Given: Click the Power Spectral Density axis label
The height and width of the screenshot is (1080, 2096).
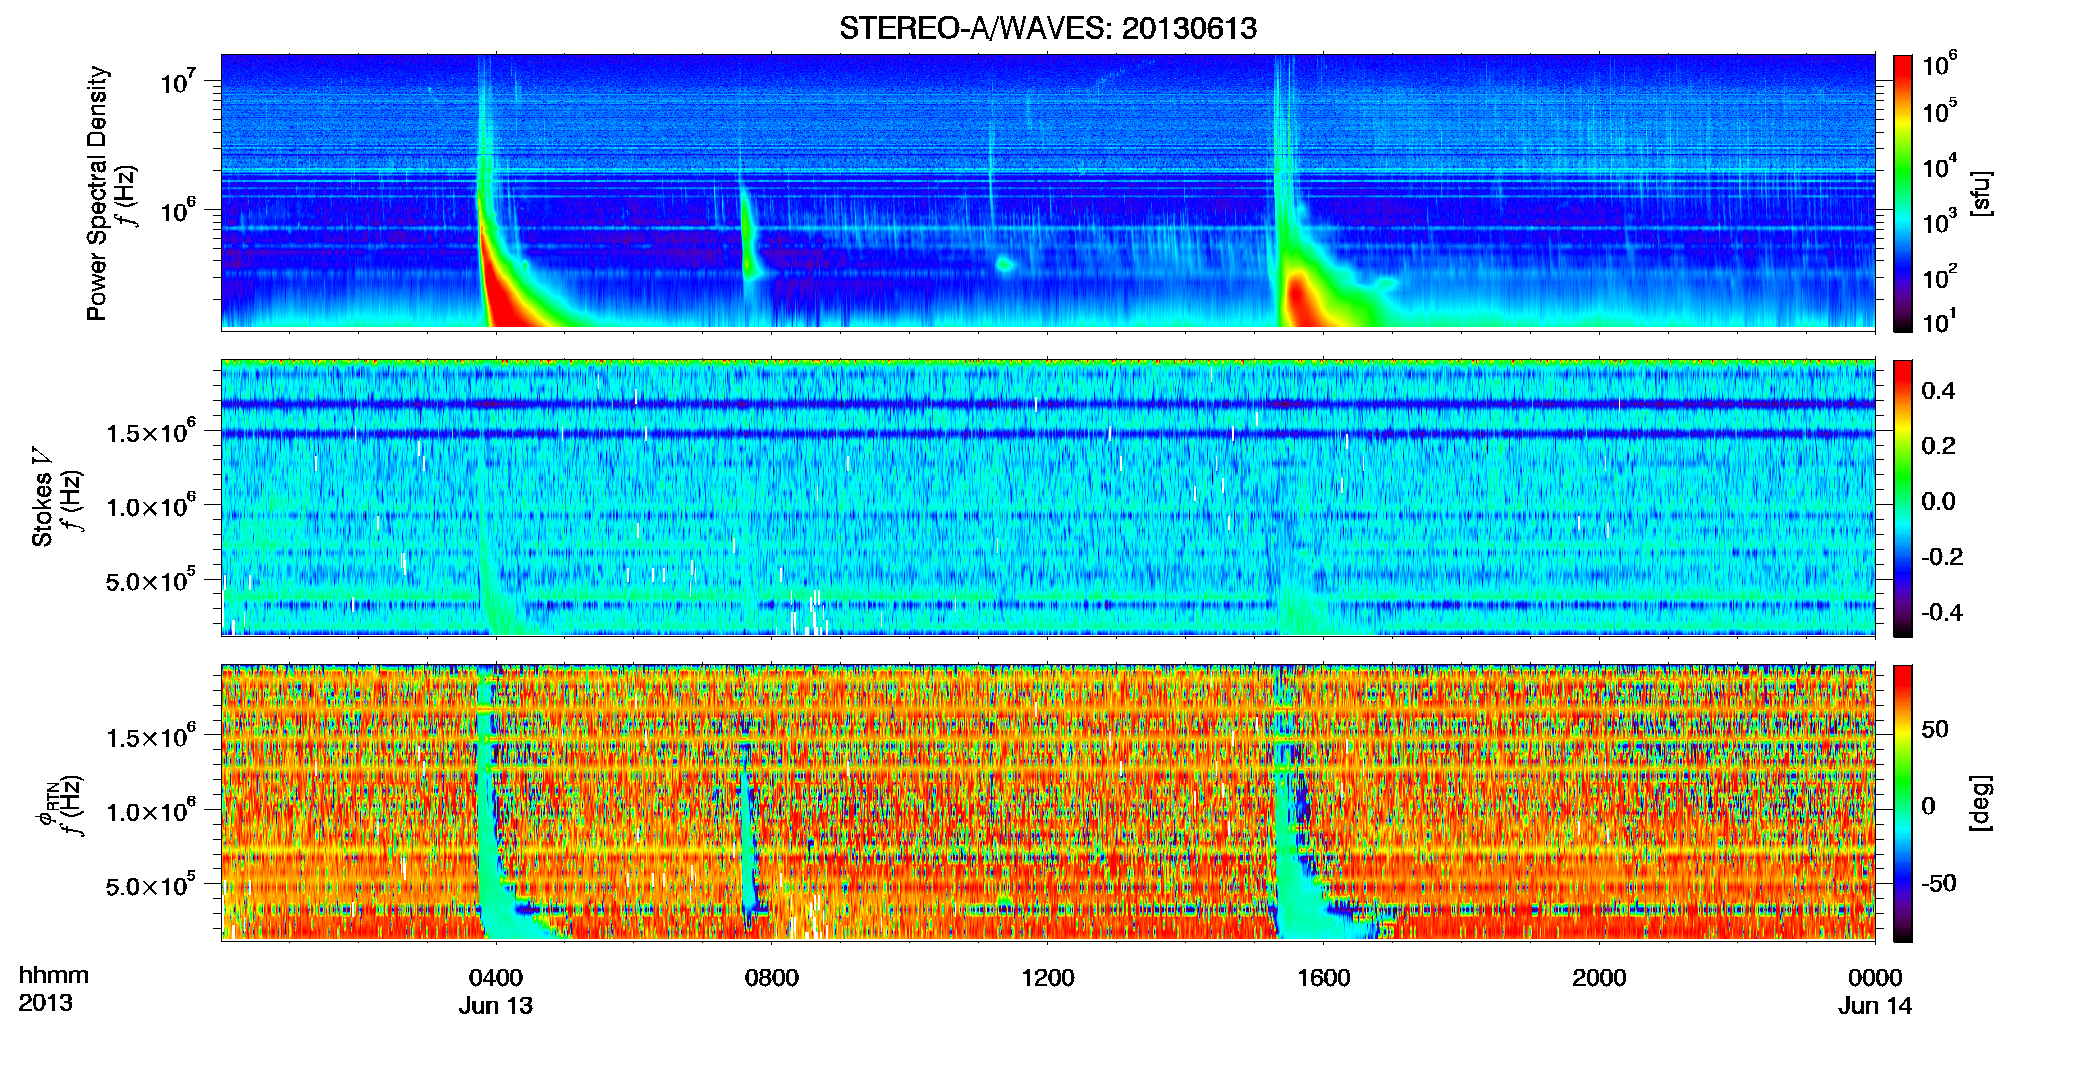Looking at the screenshot, I should tap(97, 193).
